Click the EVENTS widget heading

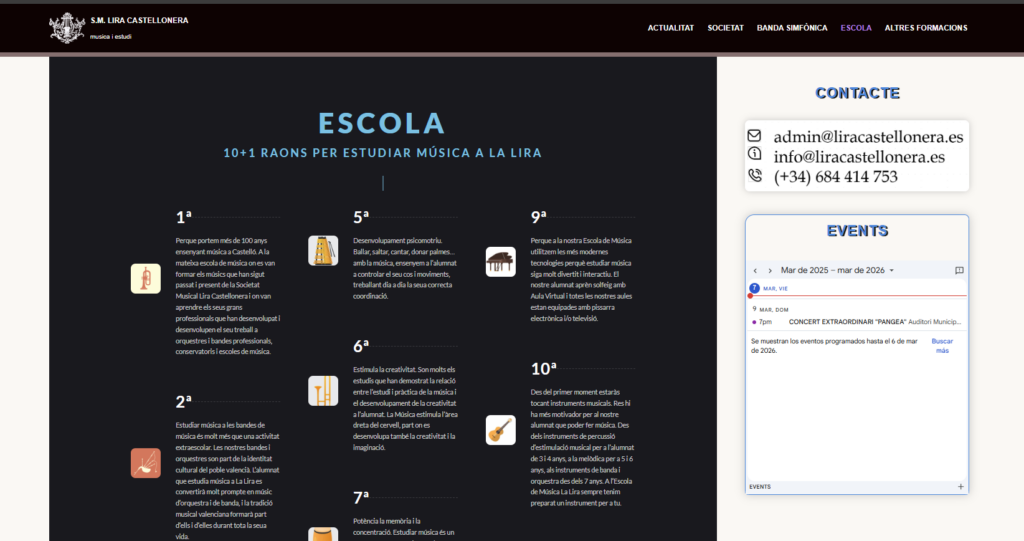857,231
